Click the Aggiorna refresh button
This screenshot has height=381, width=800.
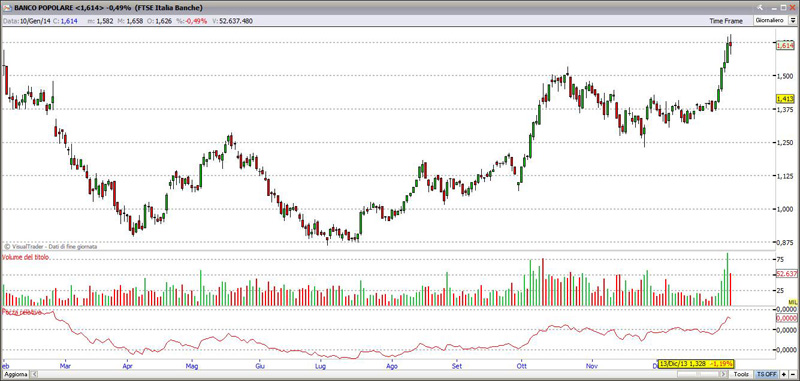coord(15,374)
